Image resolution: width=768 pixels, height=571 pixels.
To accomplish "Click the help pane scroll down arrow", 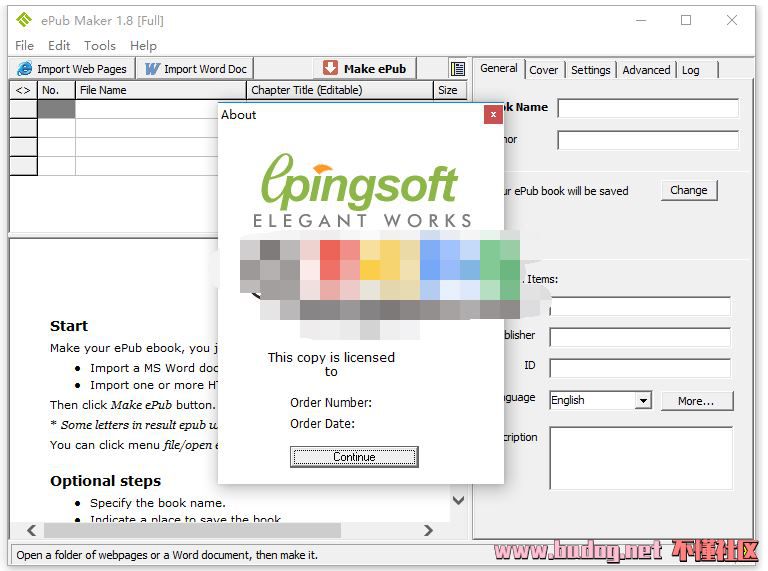I will tap(458, 500).
